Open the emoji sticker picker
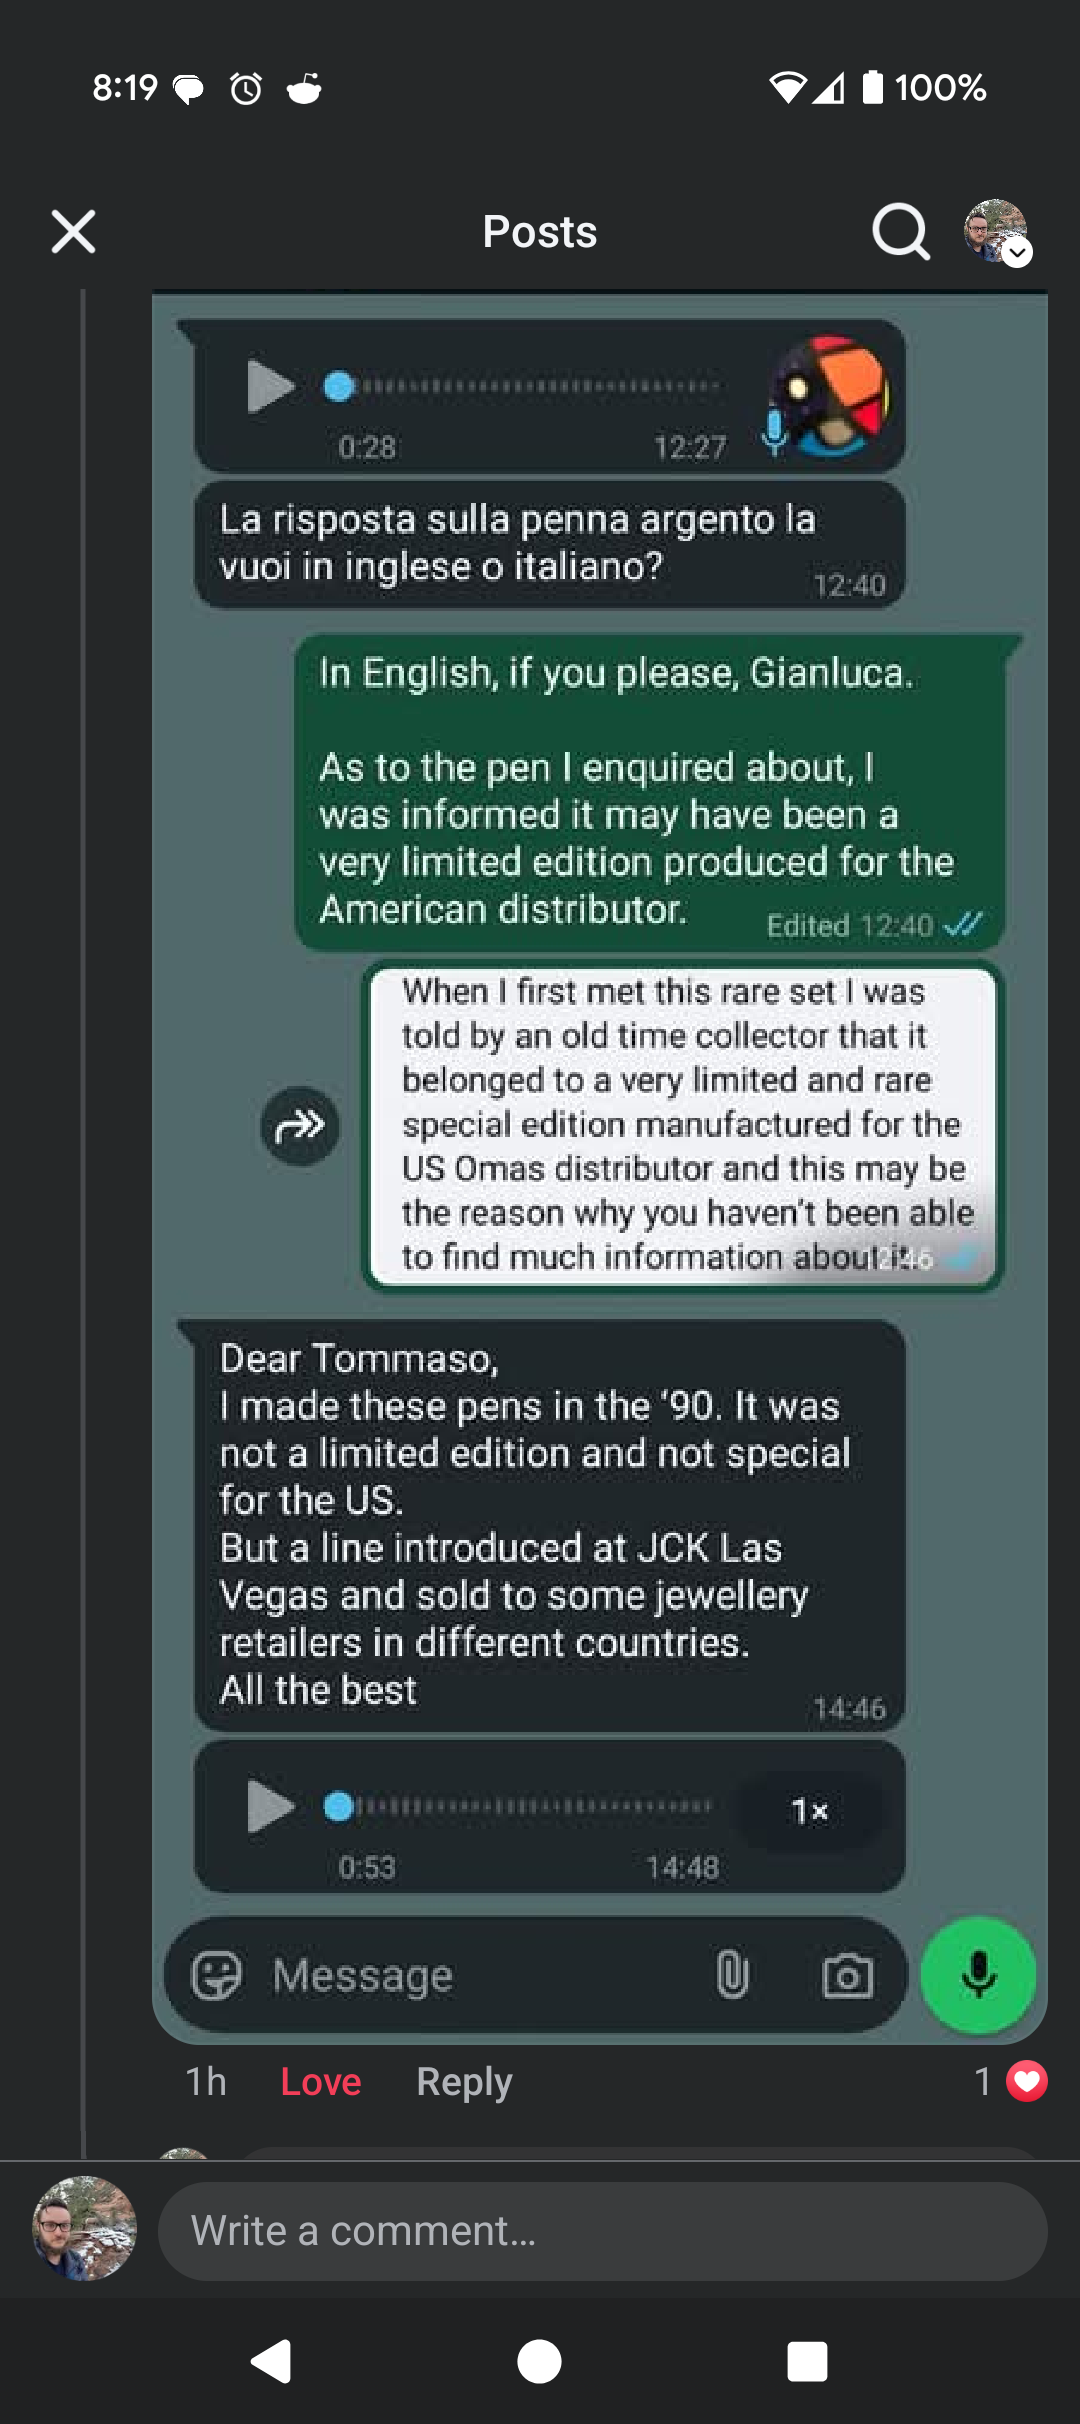The image size is (1080, 2424). coord(217,1975)
